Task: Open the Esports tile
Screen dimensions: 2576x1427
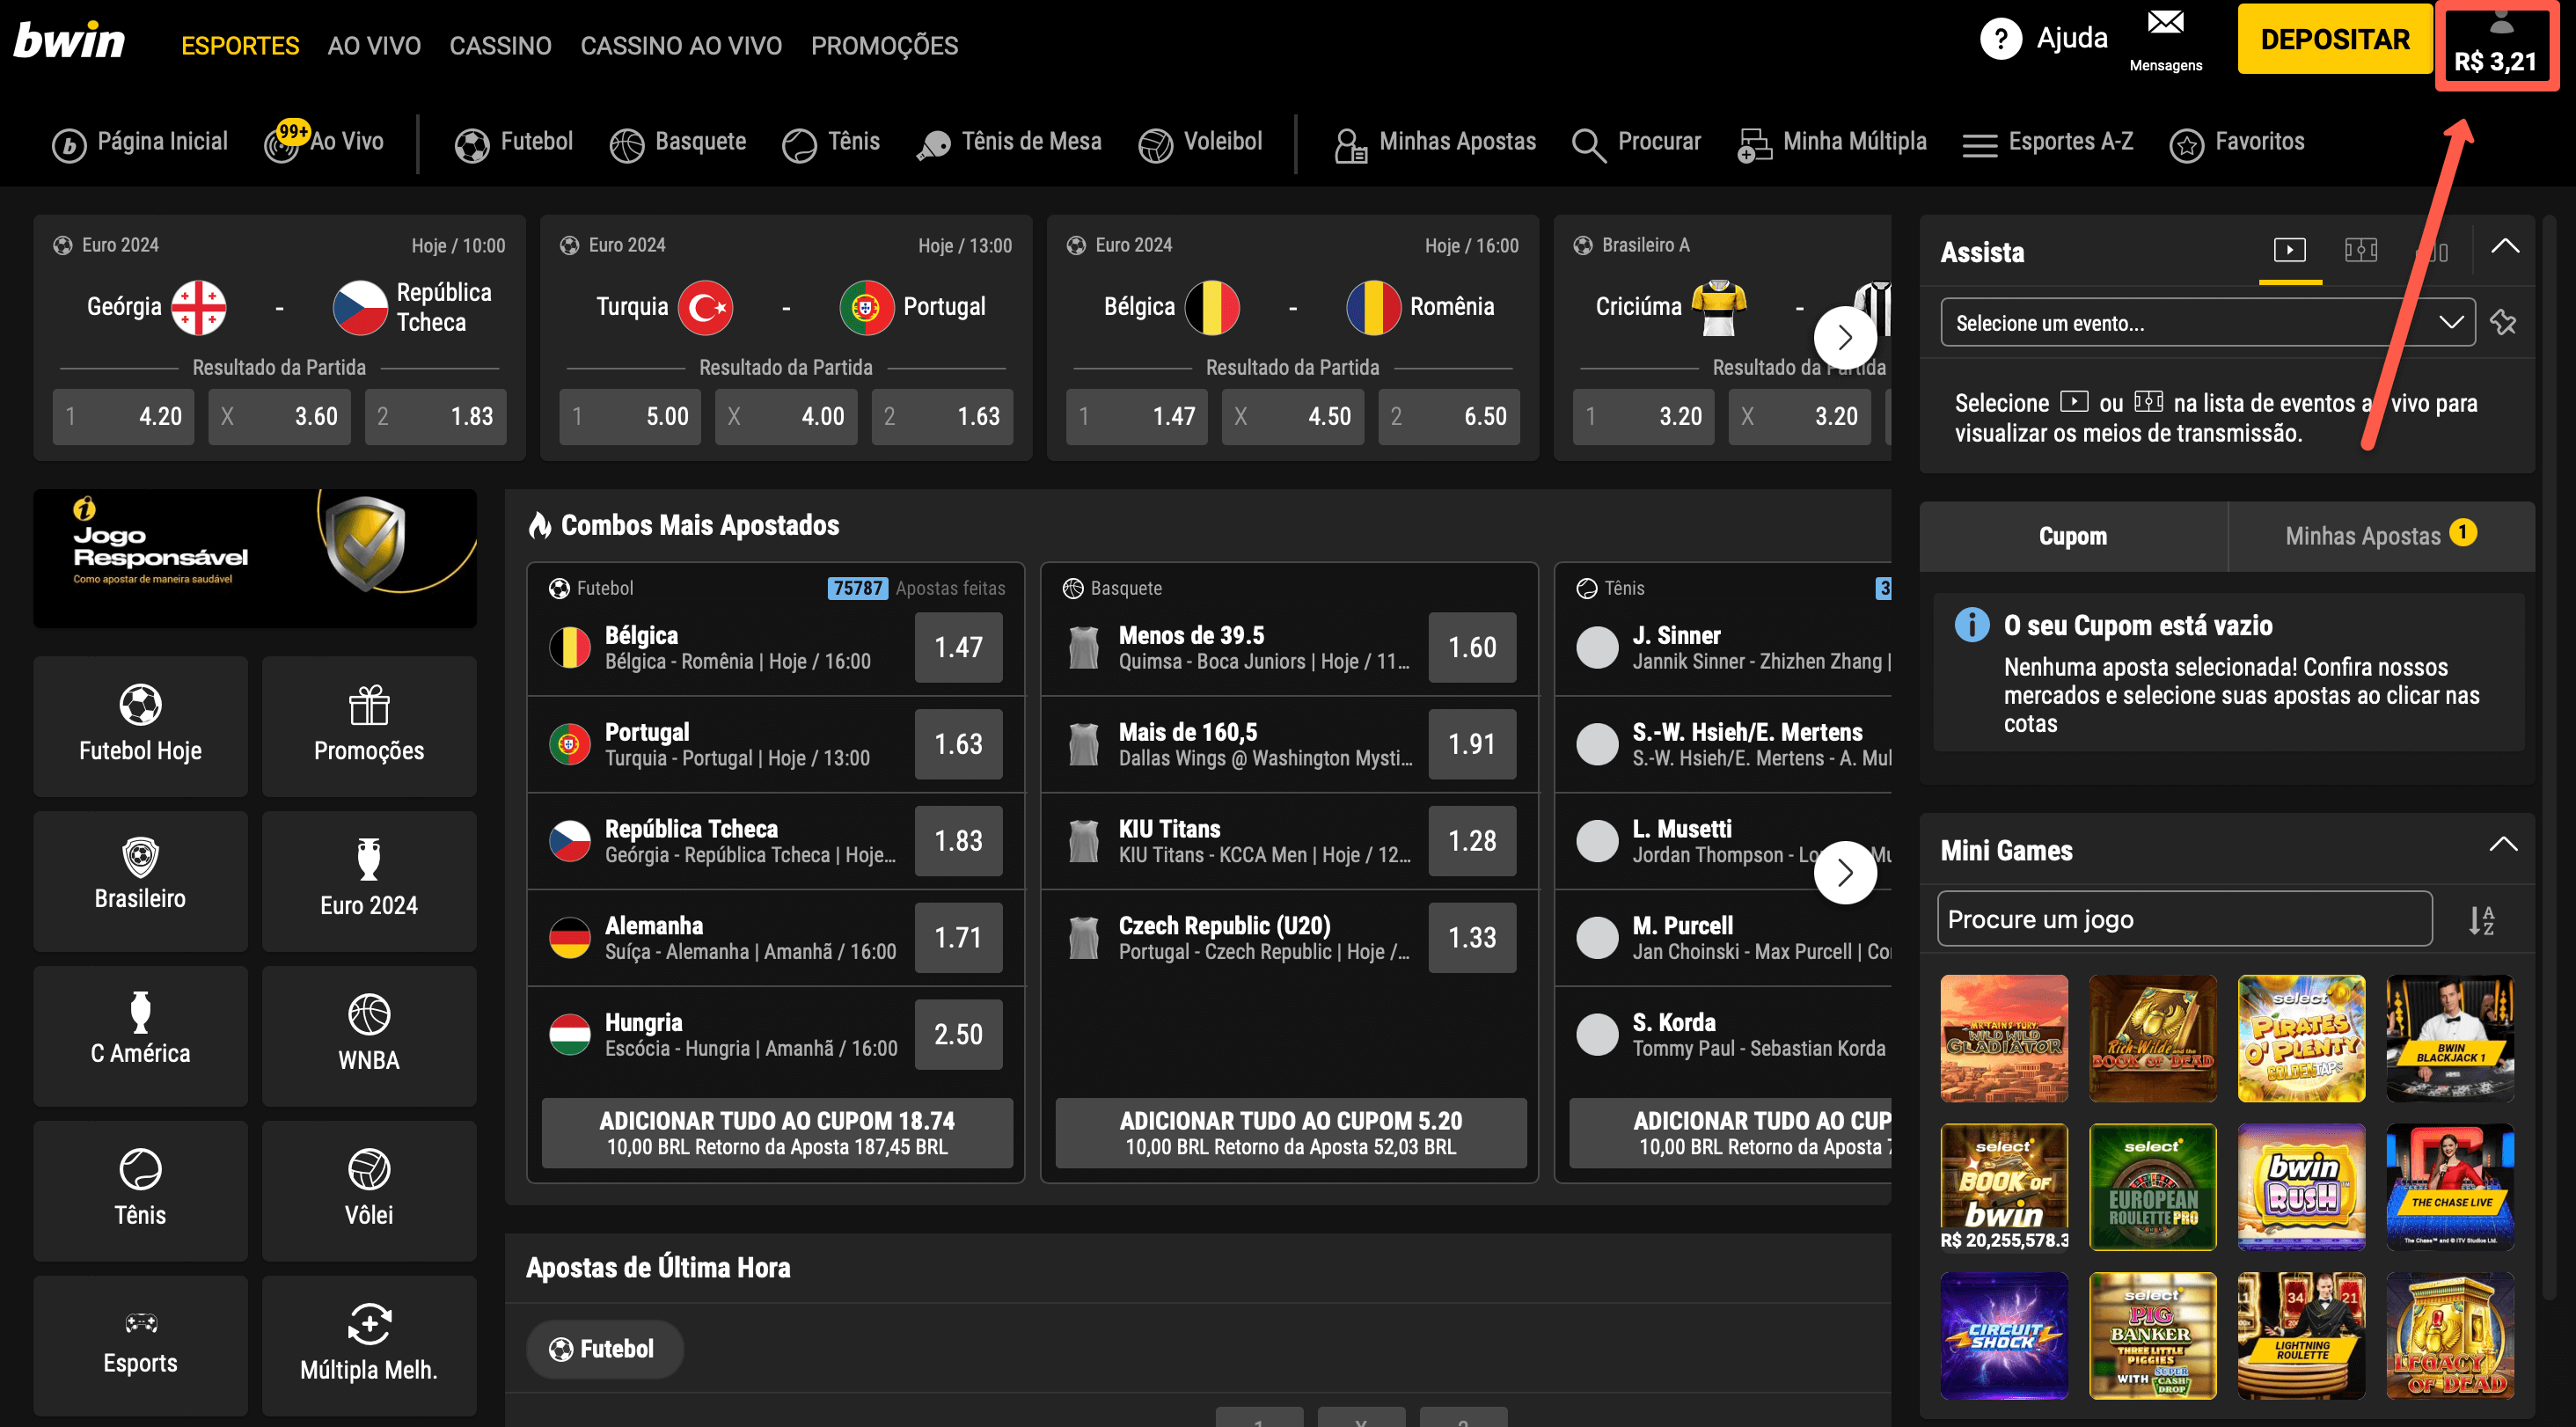Action: click(x=140, y=1344)
